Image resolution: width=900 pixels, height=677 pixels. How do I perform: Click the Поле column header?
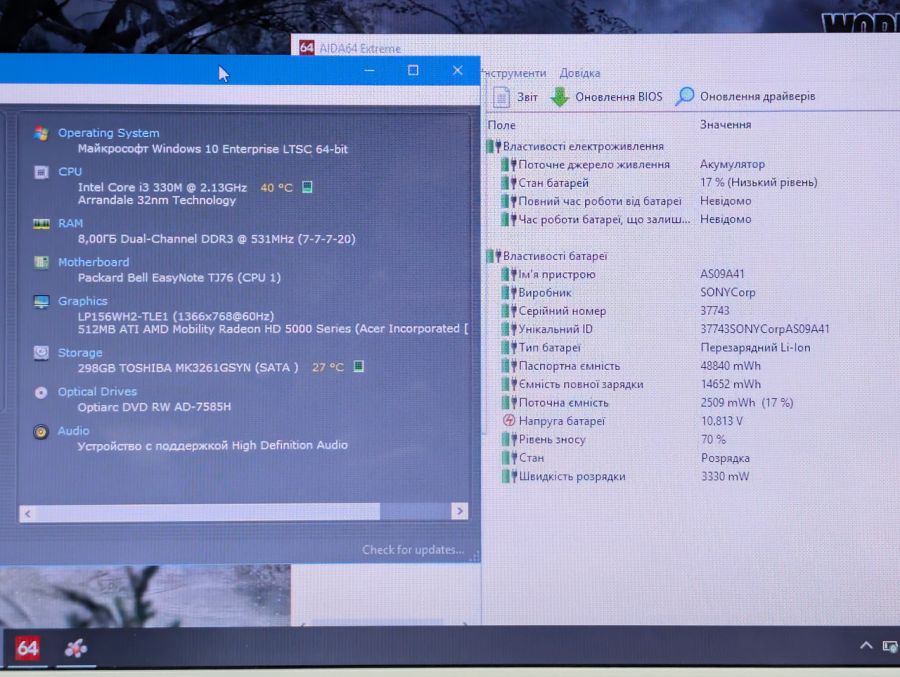click(502, 125)
